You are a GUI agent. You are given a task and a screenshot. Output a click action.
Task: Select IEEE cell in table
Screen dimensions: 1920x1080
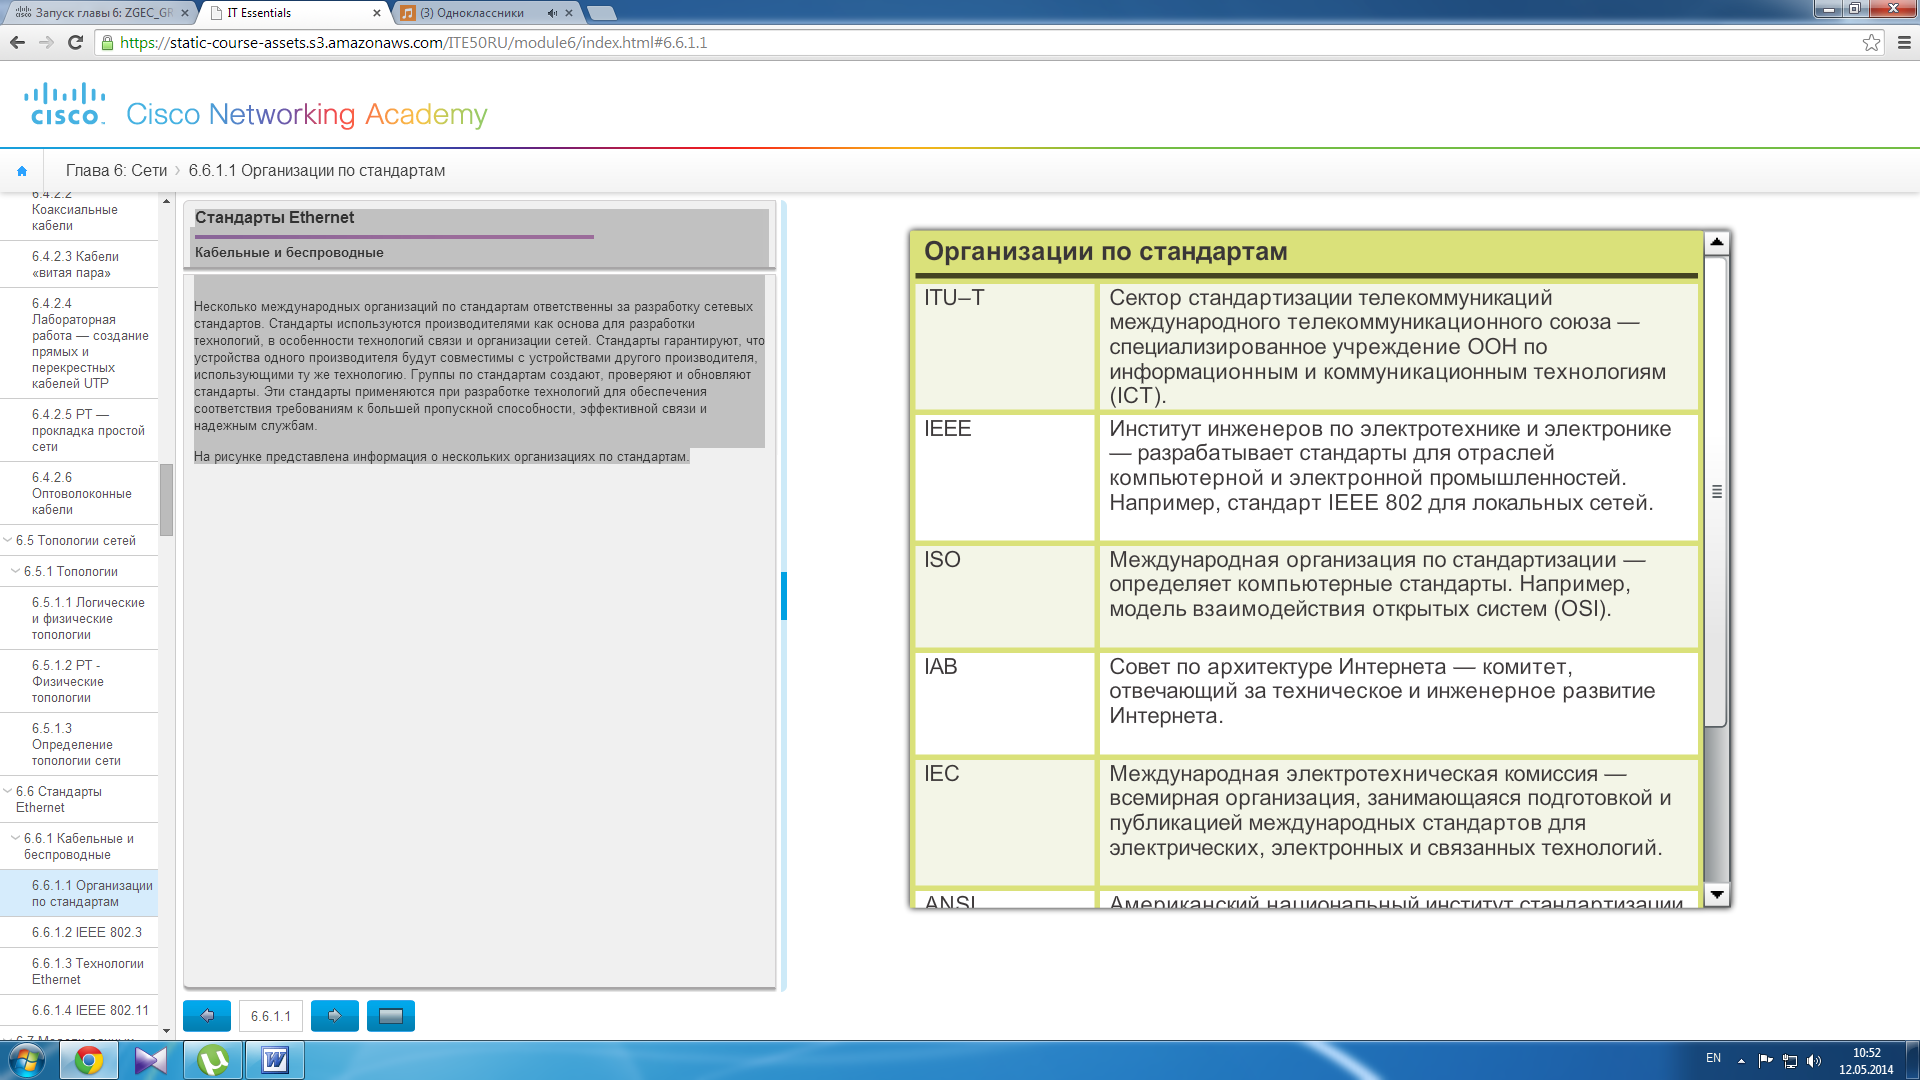tap(1005, 478)
